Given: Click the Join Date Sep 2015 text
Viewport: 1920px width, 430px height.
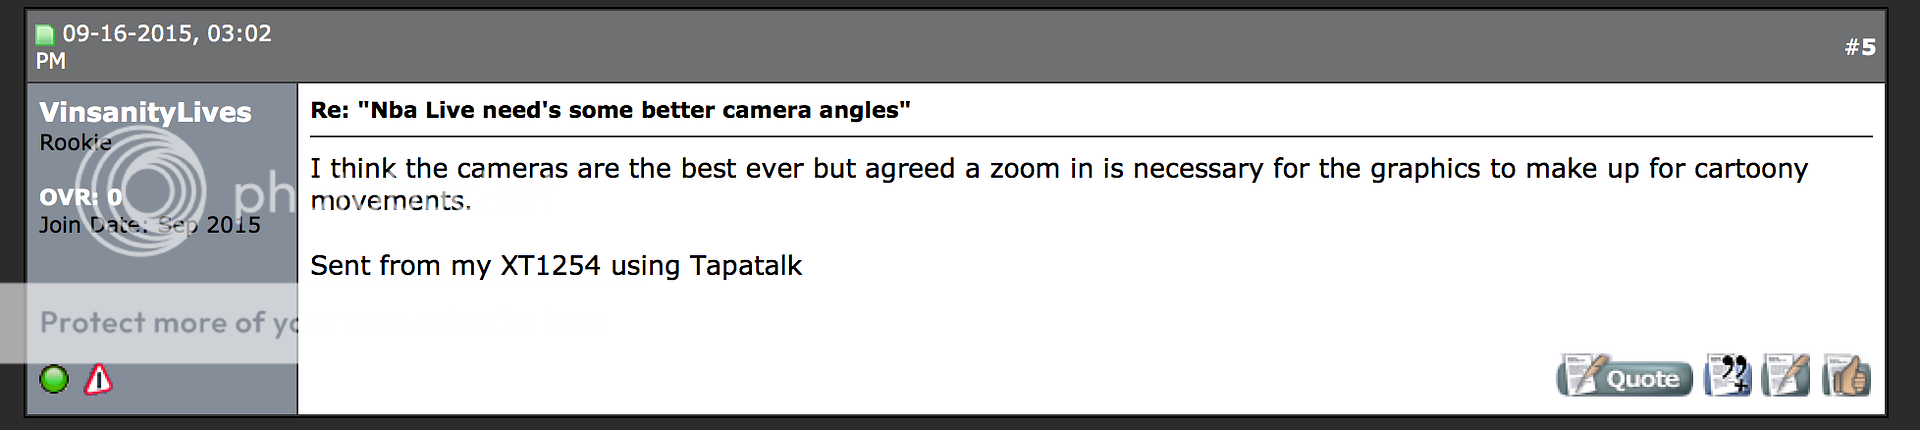Looking at the screenshot, I should coord(150,225).
